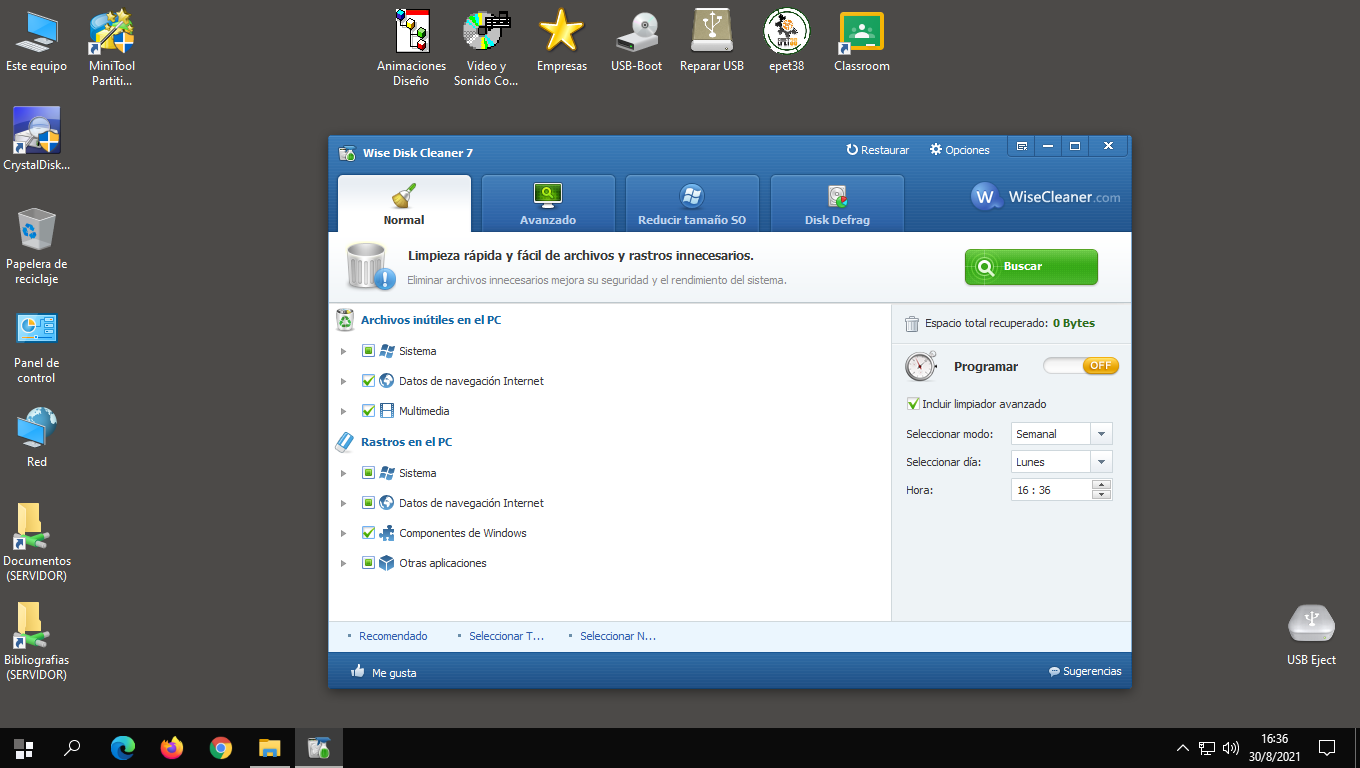Open Bibliografias (SERVIDOR) folder shortcut
Screen dimensions: 1360x768
point(37,642)
